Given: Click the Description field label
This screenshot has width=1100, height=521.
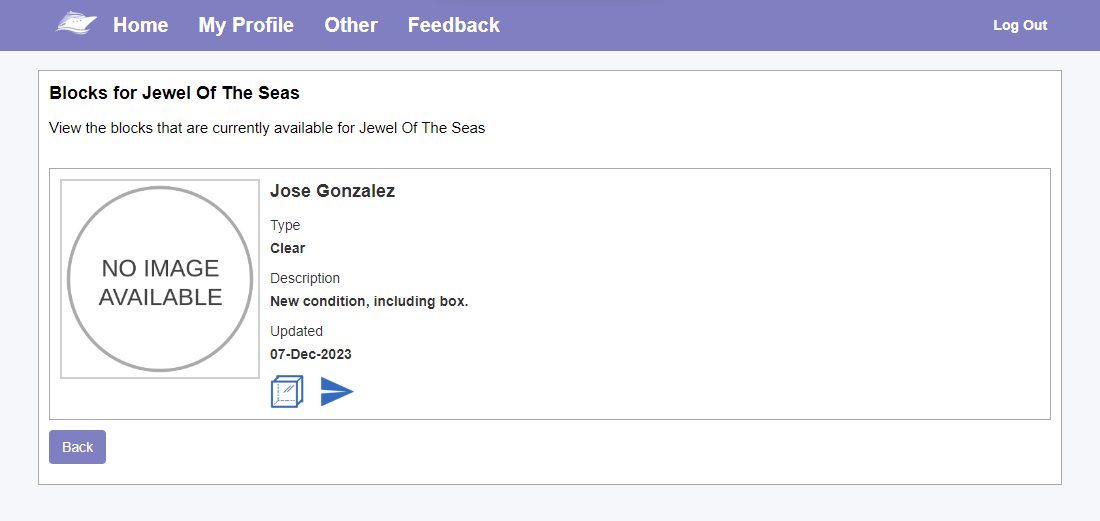Looking at the screenshot, I should (x=305, y=278).
